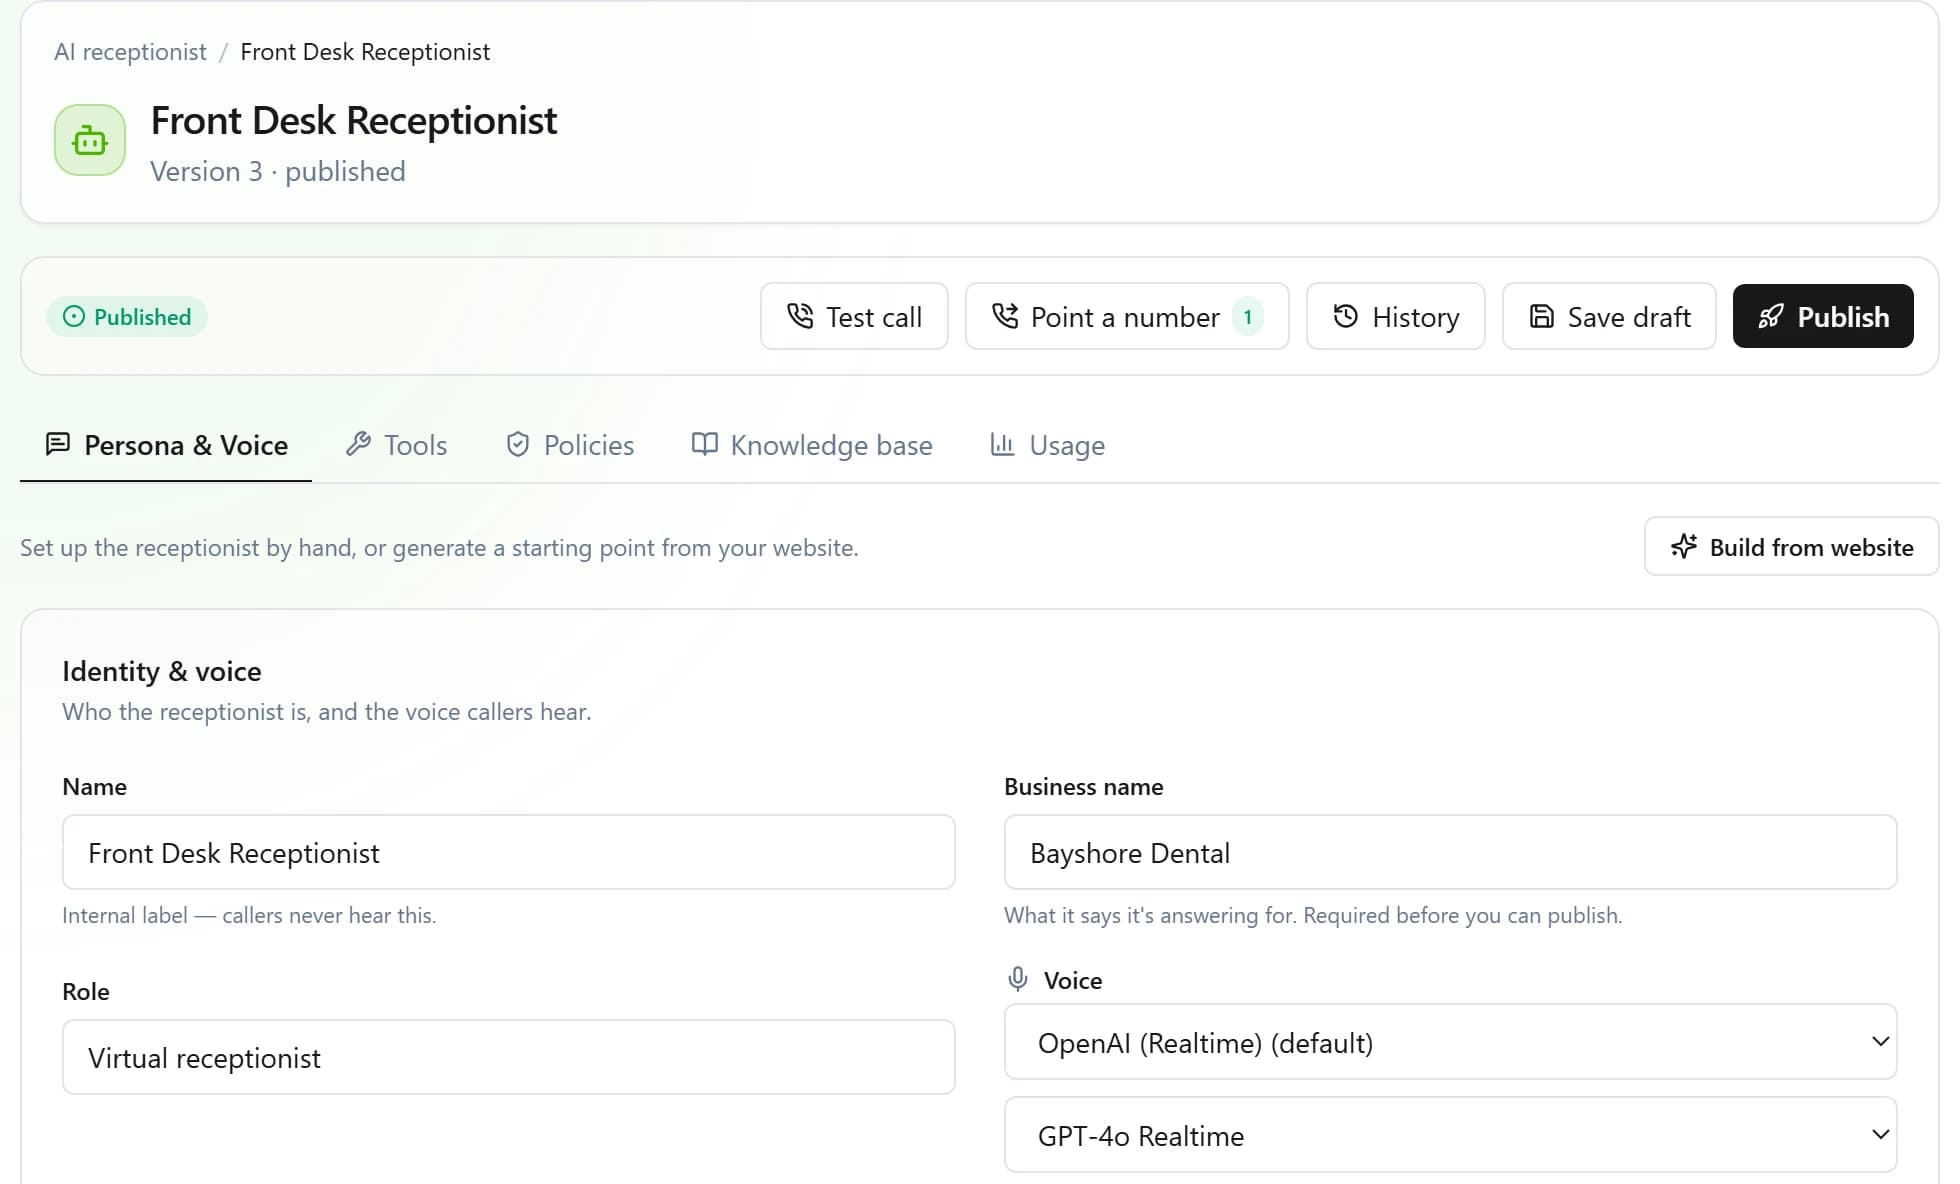Click 'Required before you can publish' helper text

tap(1462, 915)
